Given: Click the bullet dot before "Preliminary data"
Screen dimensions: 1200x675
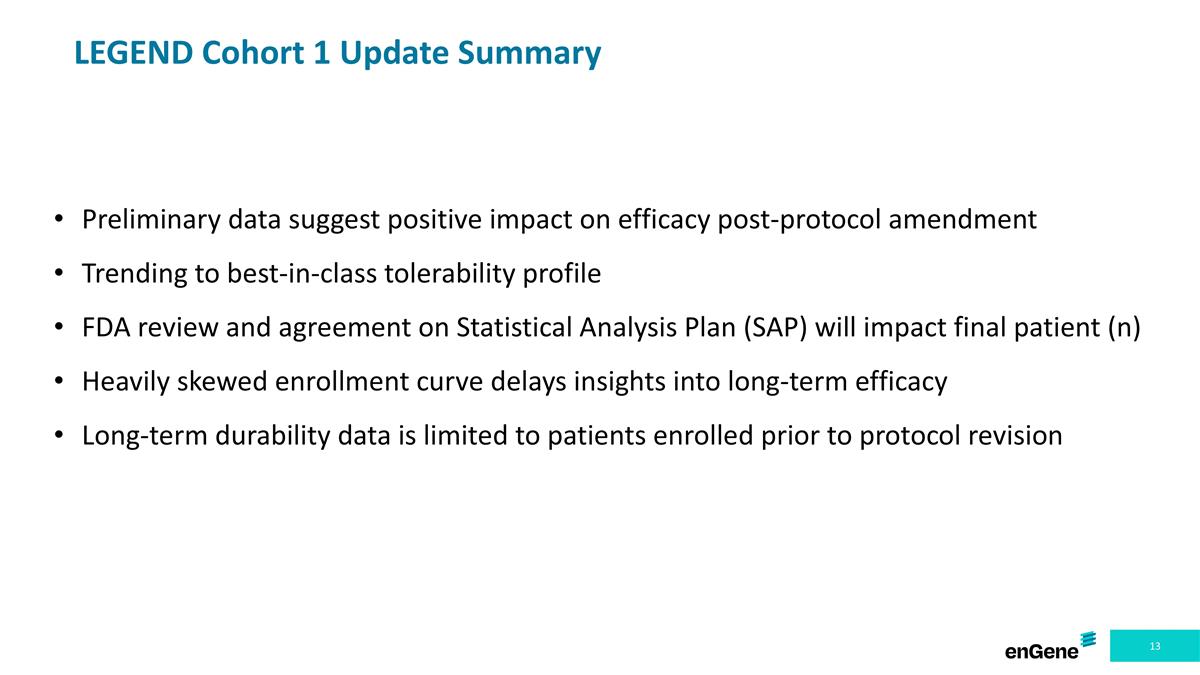Looking at the screenshot, I should point(60,219).
